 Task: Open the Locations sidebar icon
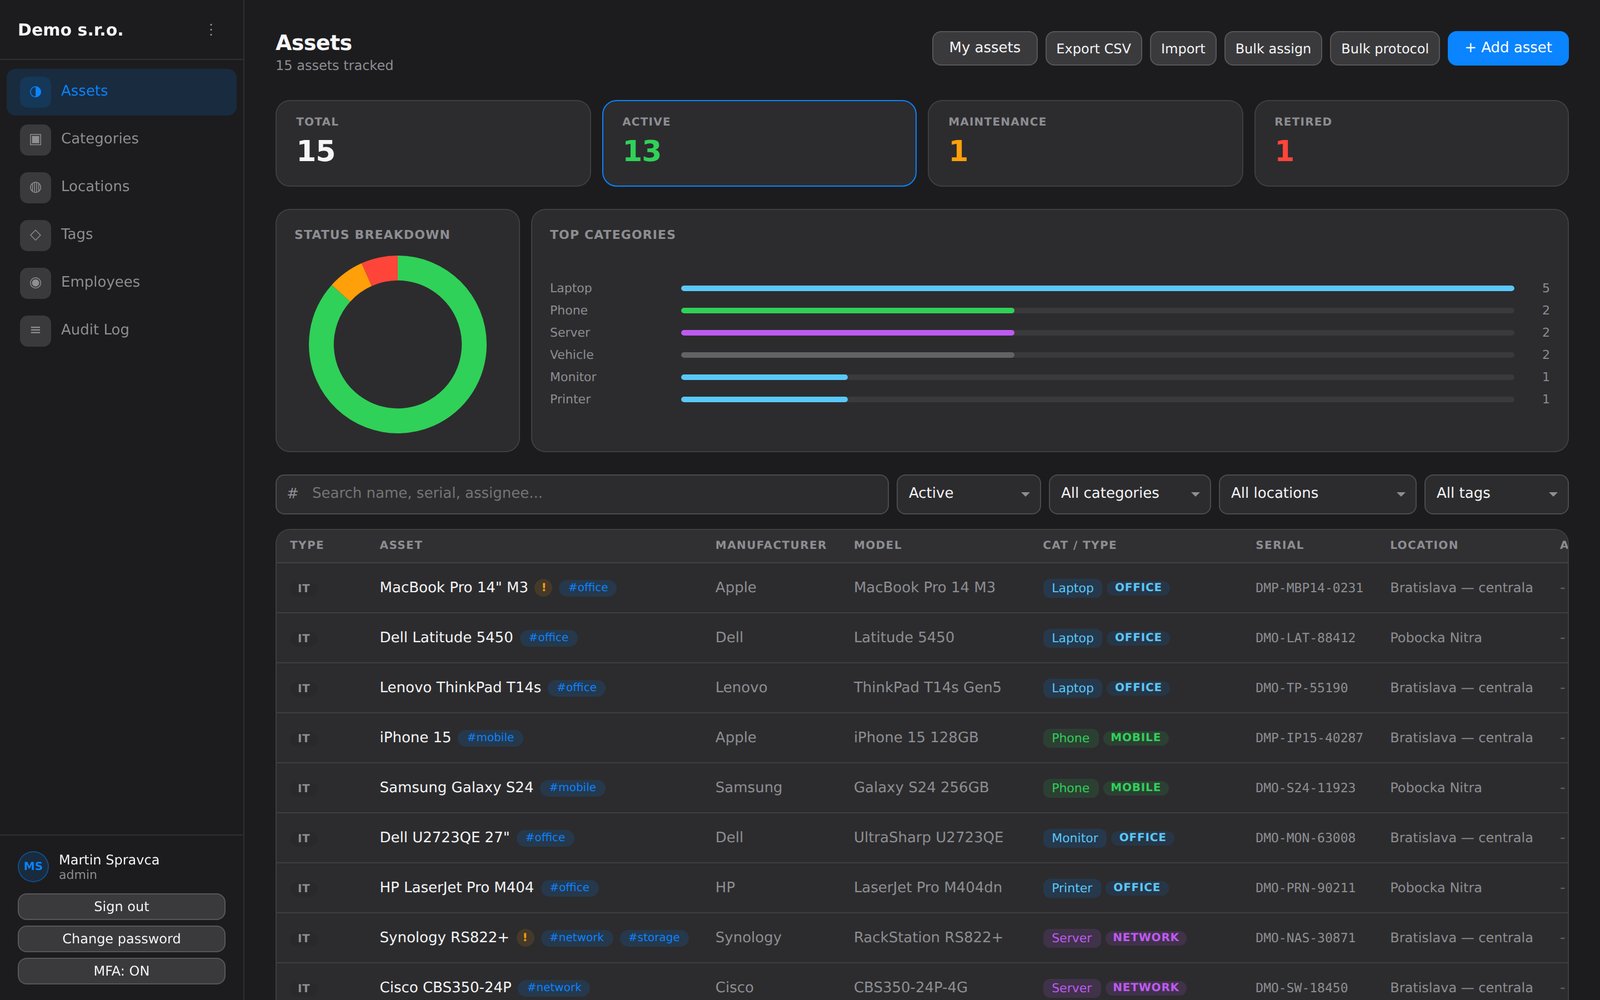35,187
